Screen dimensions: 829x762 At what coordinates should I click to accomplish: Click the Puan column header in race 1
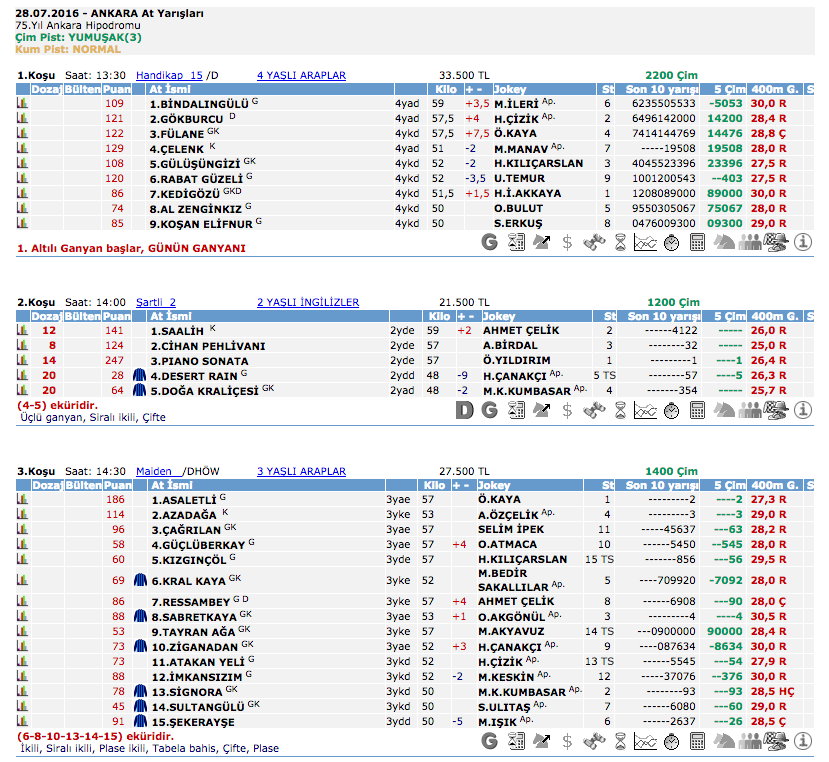point(118,89)
